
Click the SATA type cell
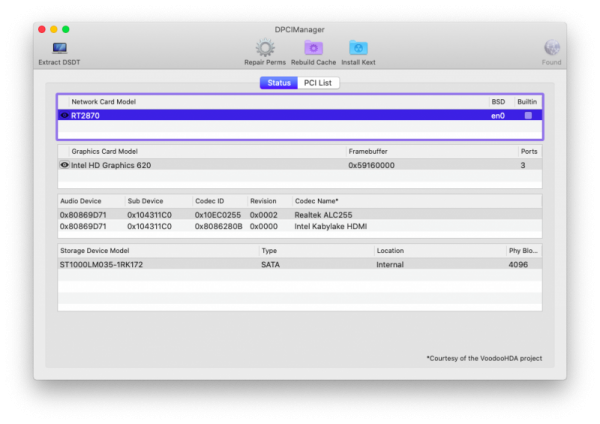pyautogui.click(x=270, y=264)
